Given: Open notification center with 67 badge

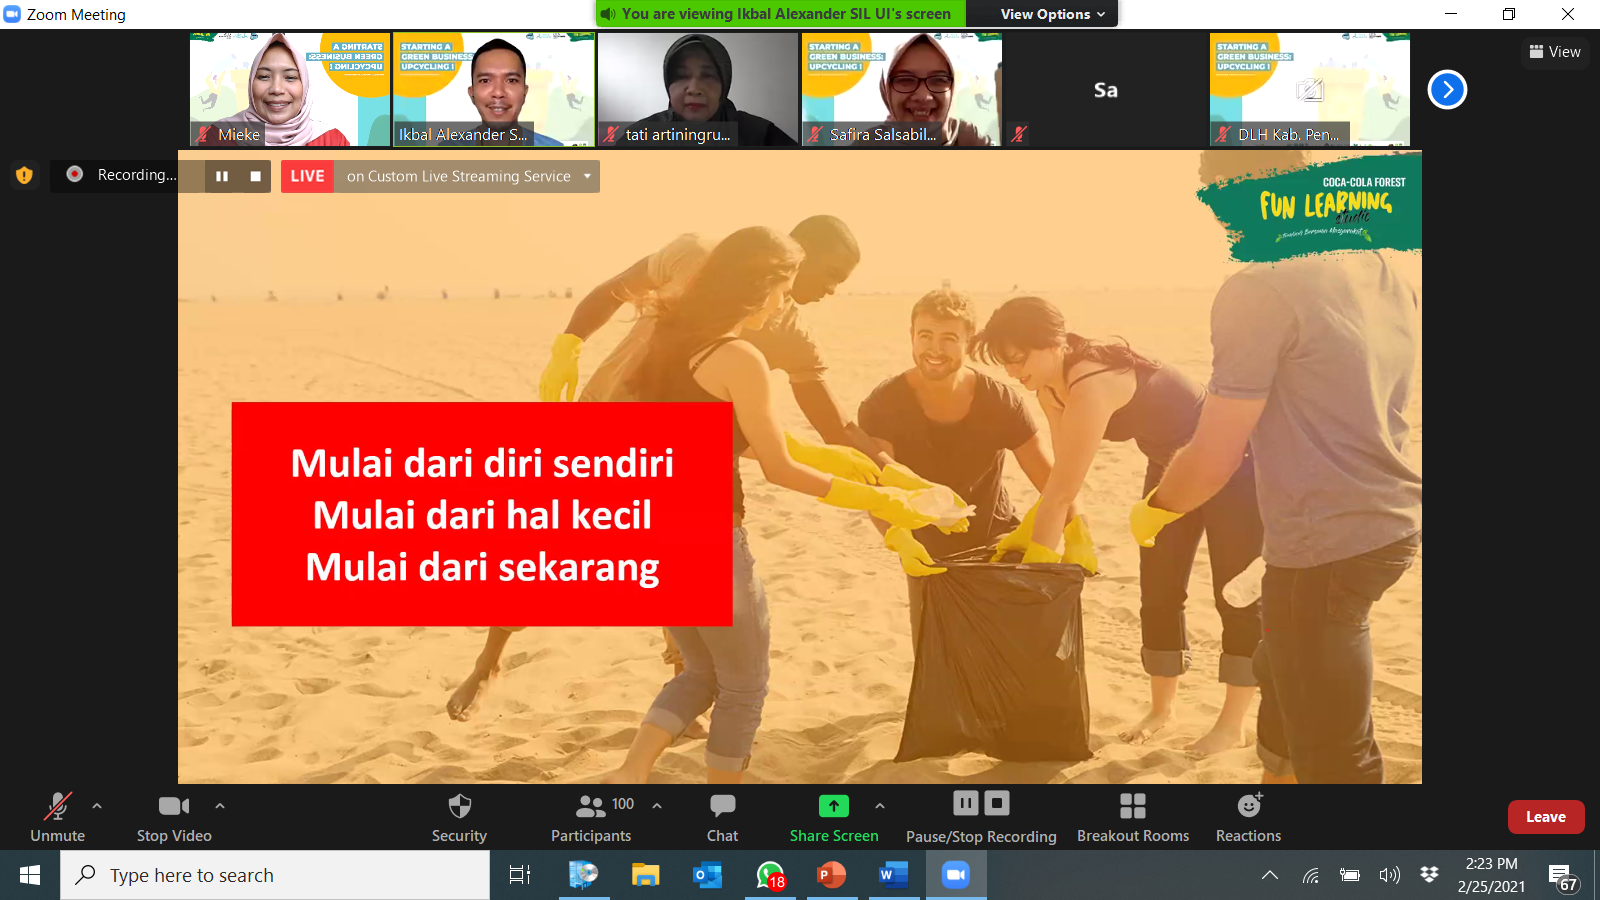Looking at the screenshot, I should 1563,877.
